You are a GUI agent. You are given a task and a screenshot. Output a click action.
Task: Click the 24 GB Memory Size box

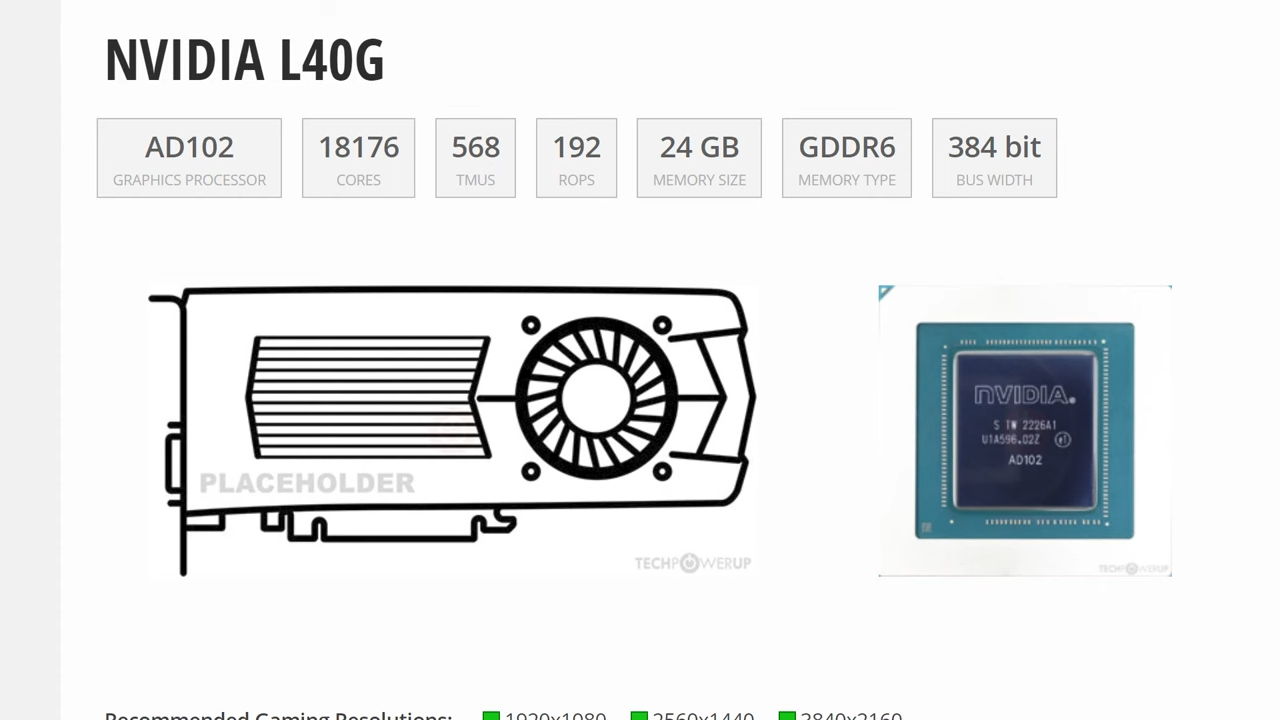[x=699, y=158]
